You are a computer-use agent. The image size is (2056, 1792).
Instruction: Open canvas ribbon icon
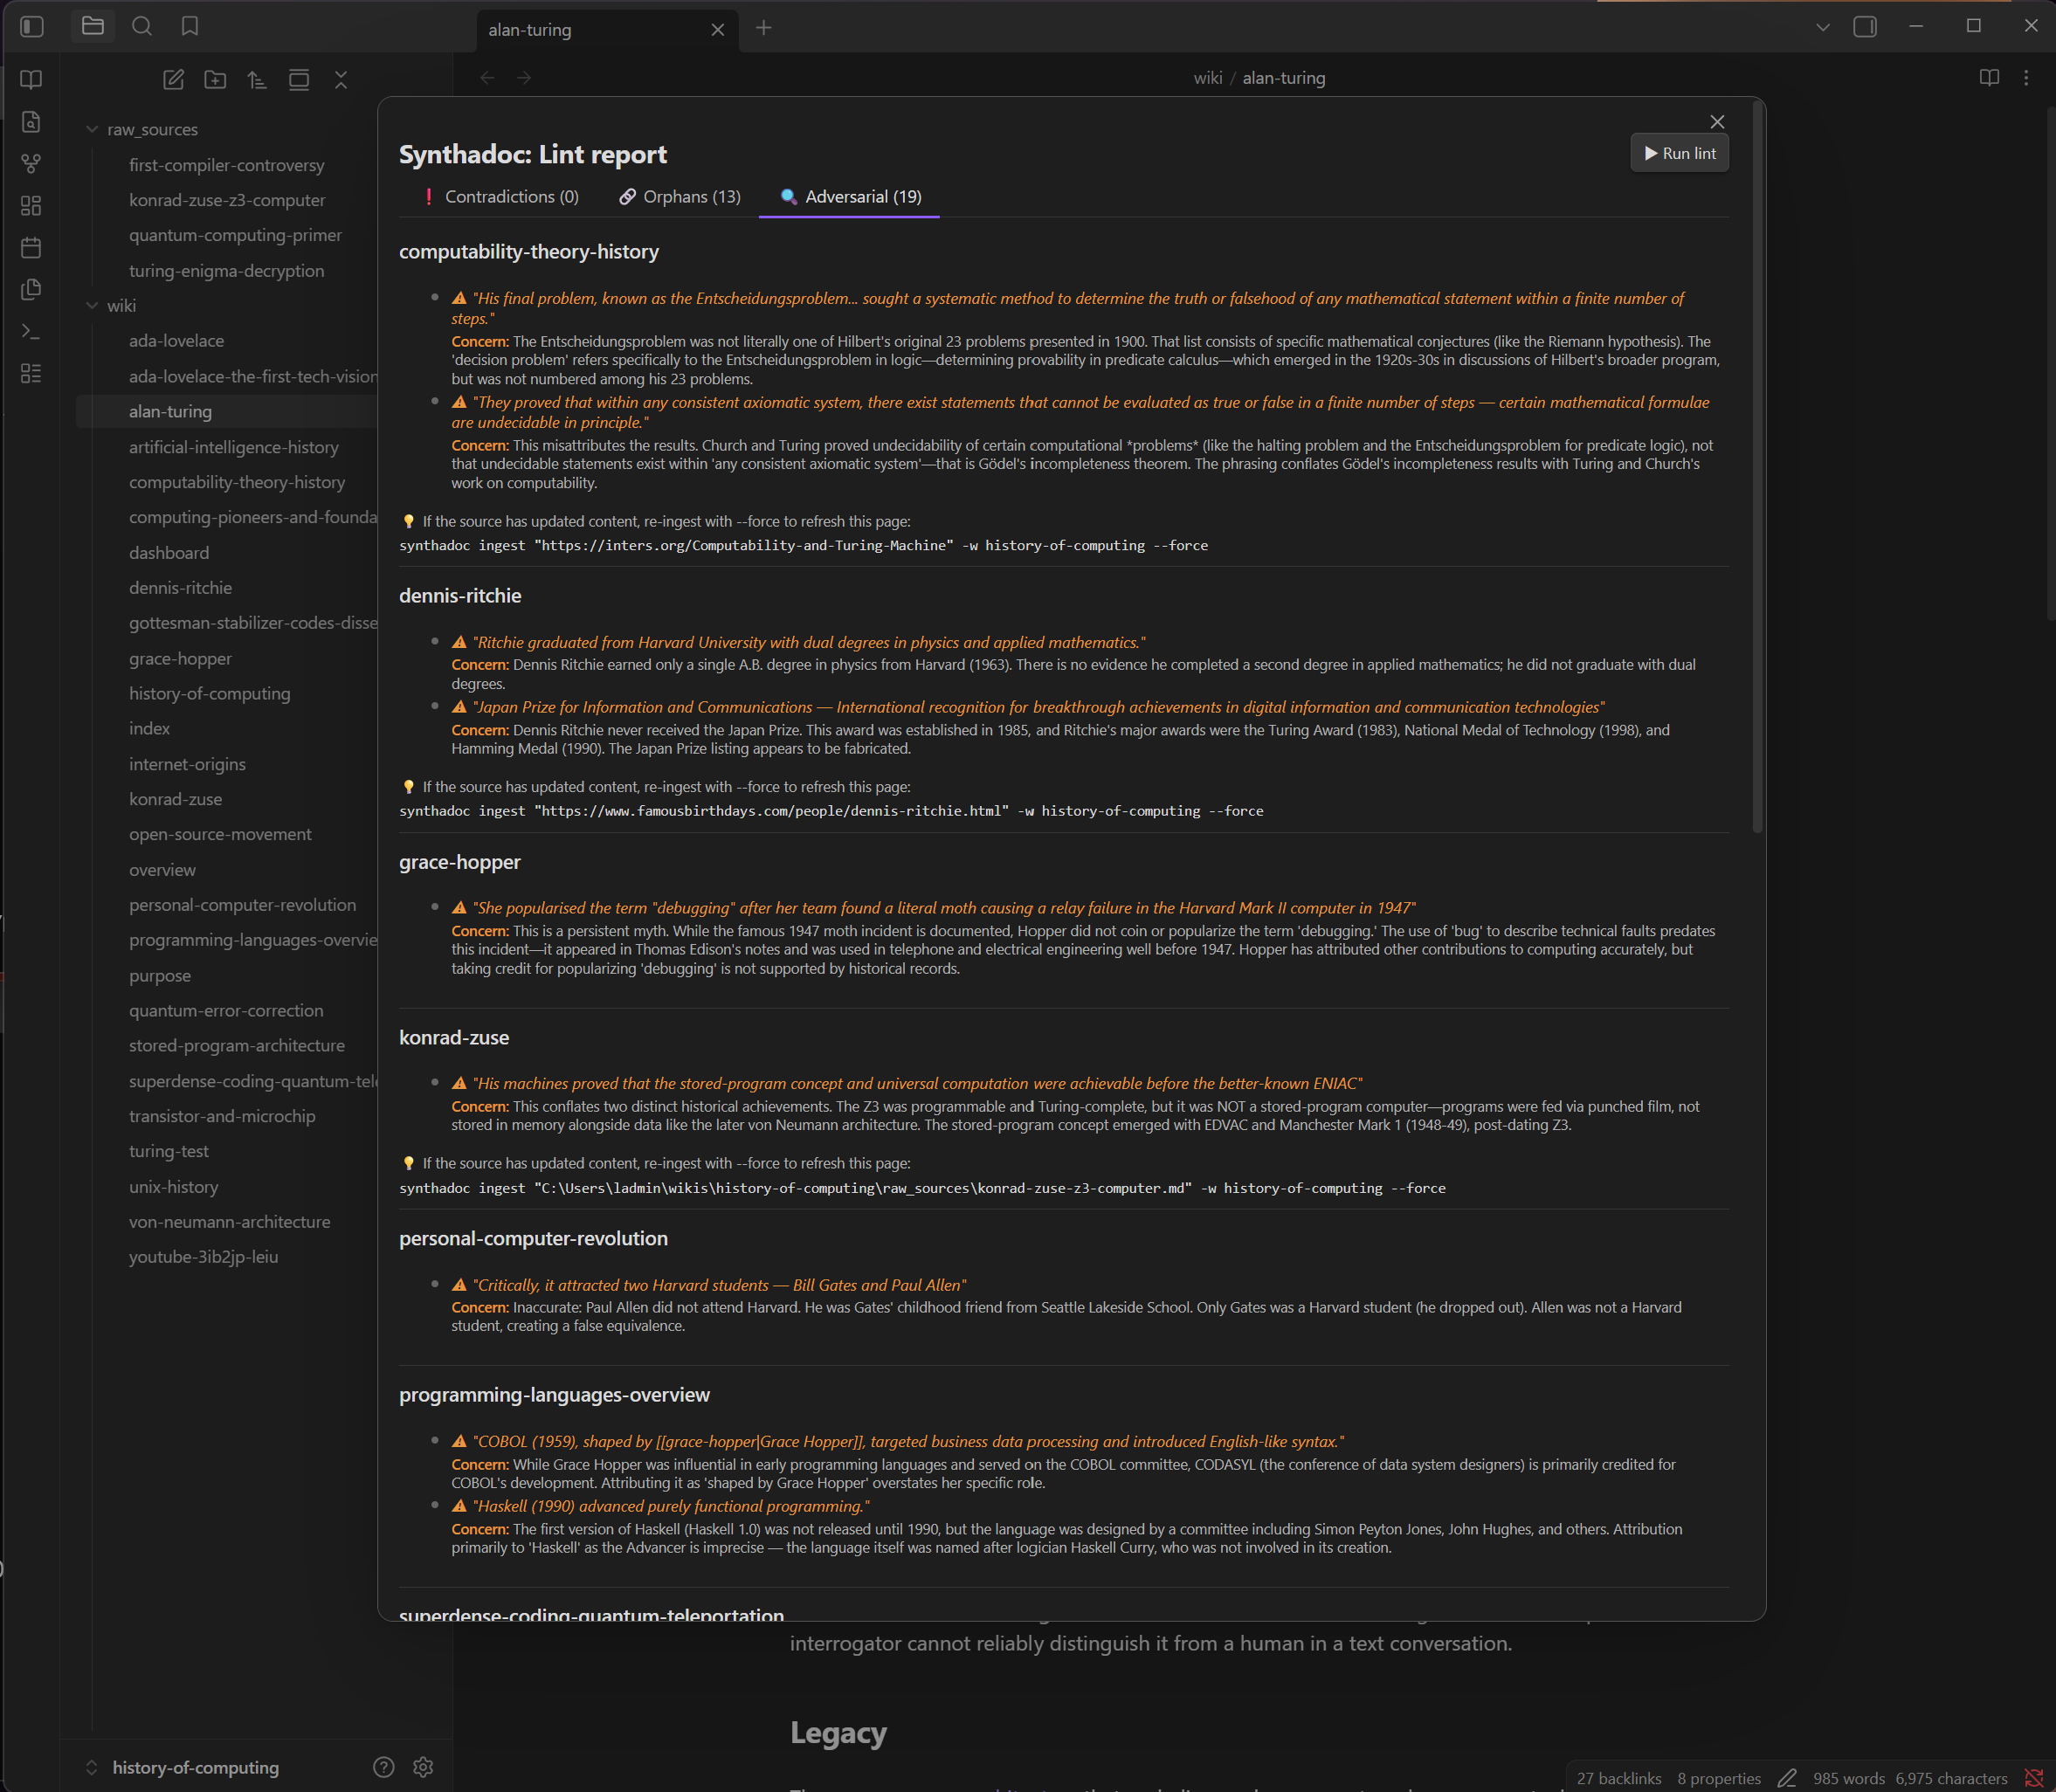[x=31, y=206]
